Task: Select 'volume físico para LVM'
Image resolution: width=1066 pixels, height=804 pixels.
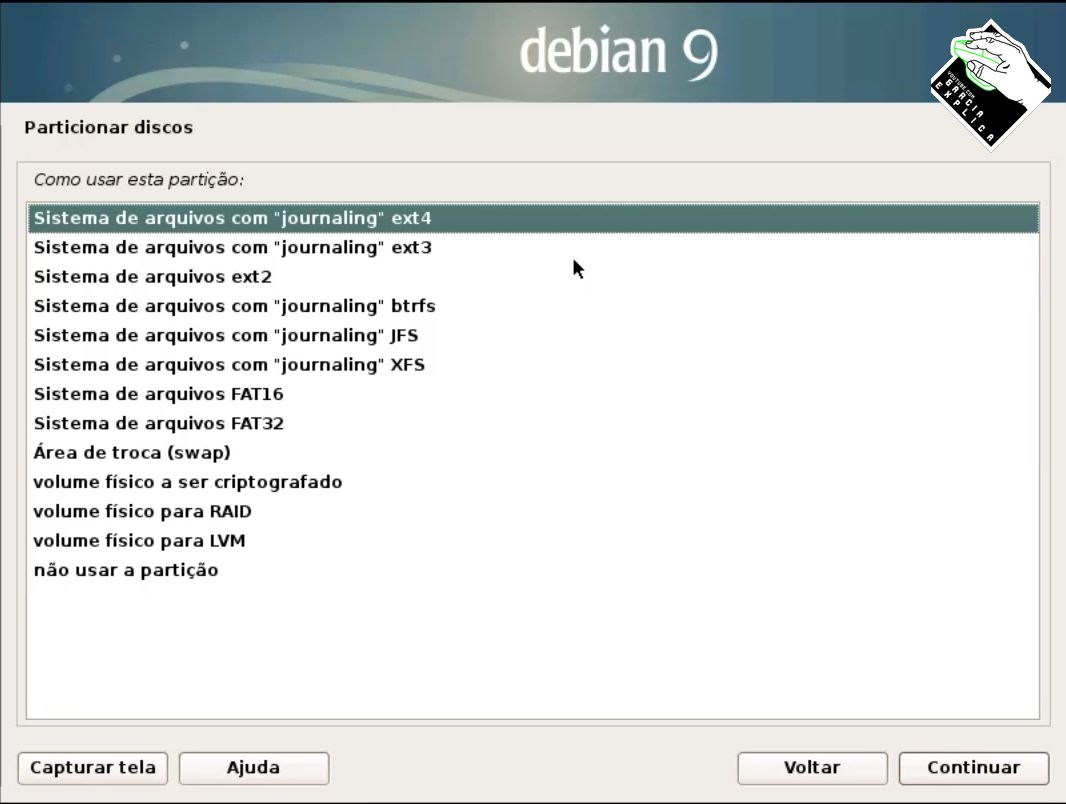Action: pos(534,540)
